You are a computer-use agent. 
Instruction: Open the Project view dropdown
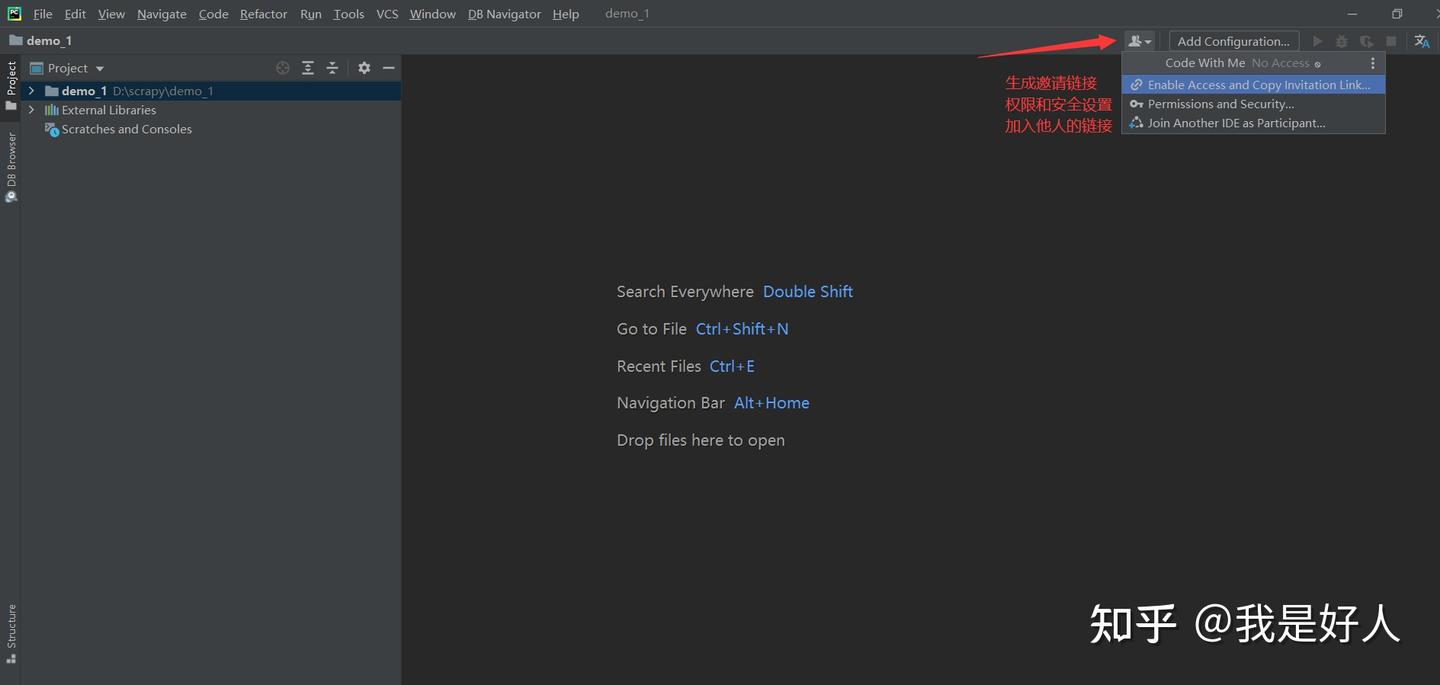pos(98,67)
